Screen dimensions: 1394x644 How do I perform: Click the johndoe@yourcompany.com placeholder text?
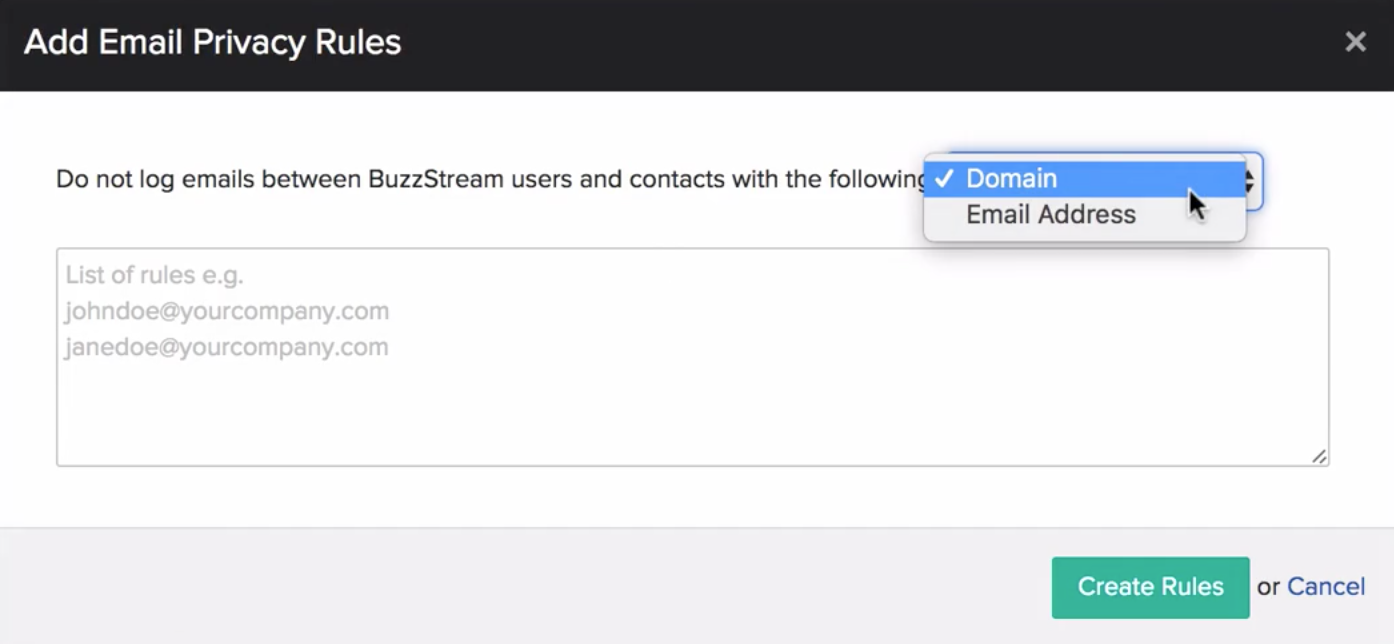coord(227,311)
